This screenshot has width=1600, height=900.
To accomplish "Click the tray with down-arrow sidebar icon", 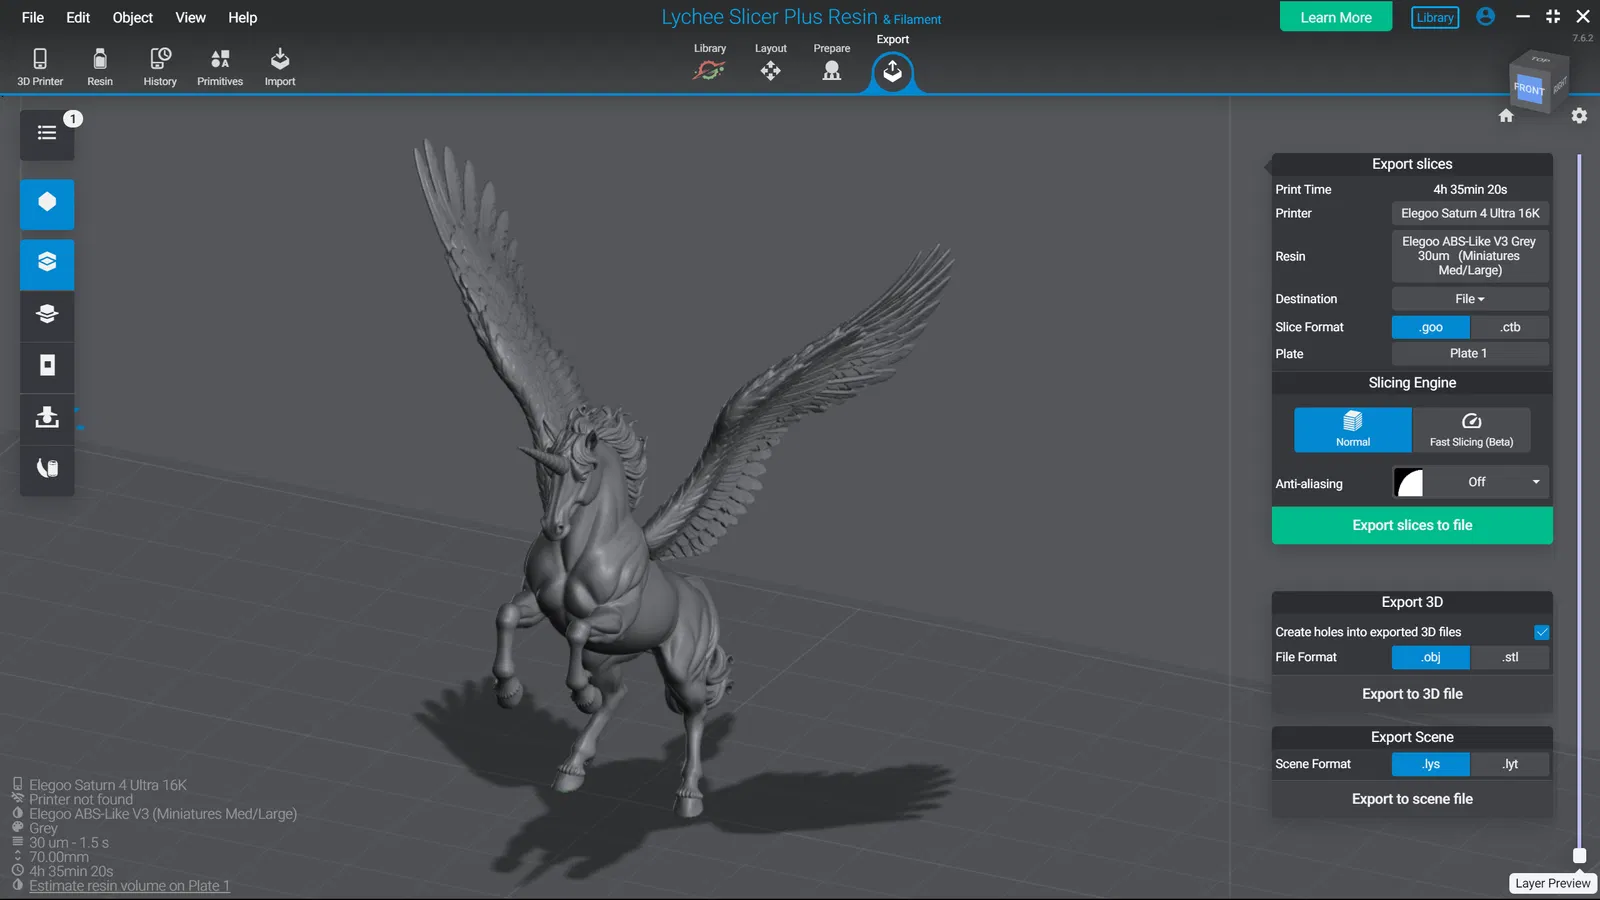I will click(x=47, y=417).
